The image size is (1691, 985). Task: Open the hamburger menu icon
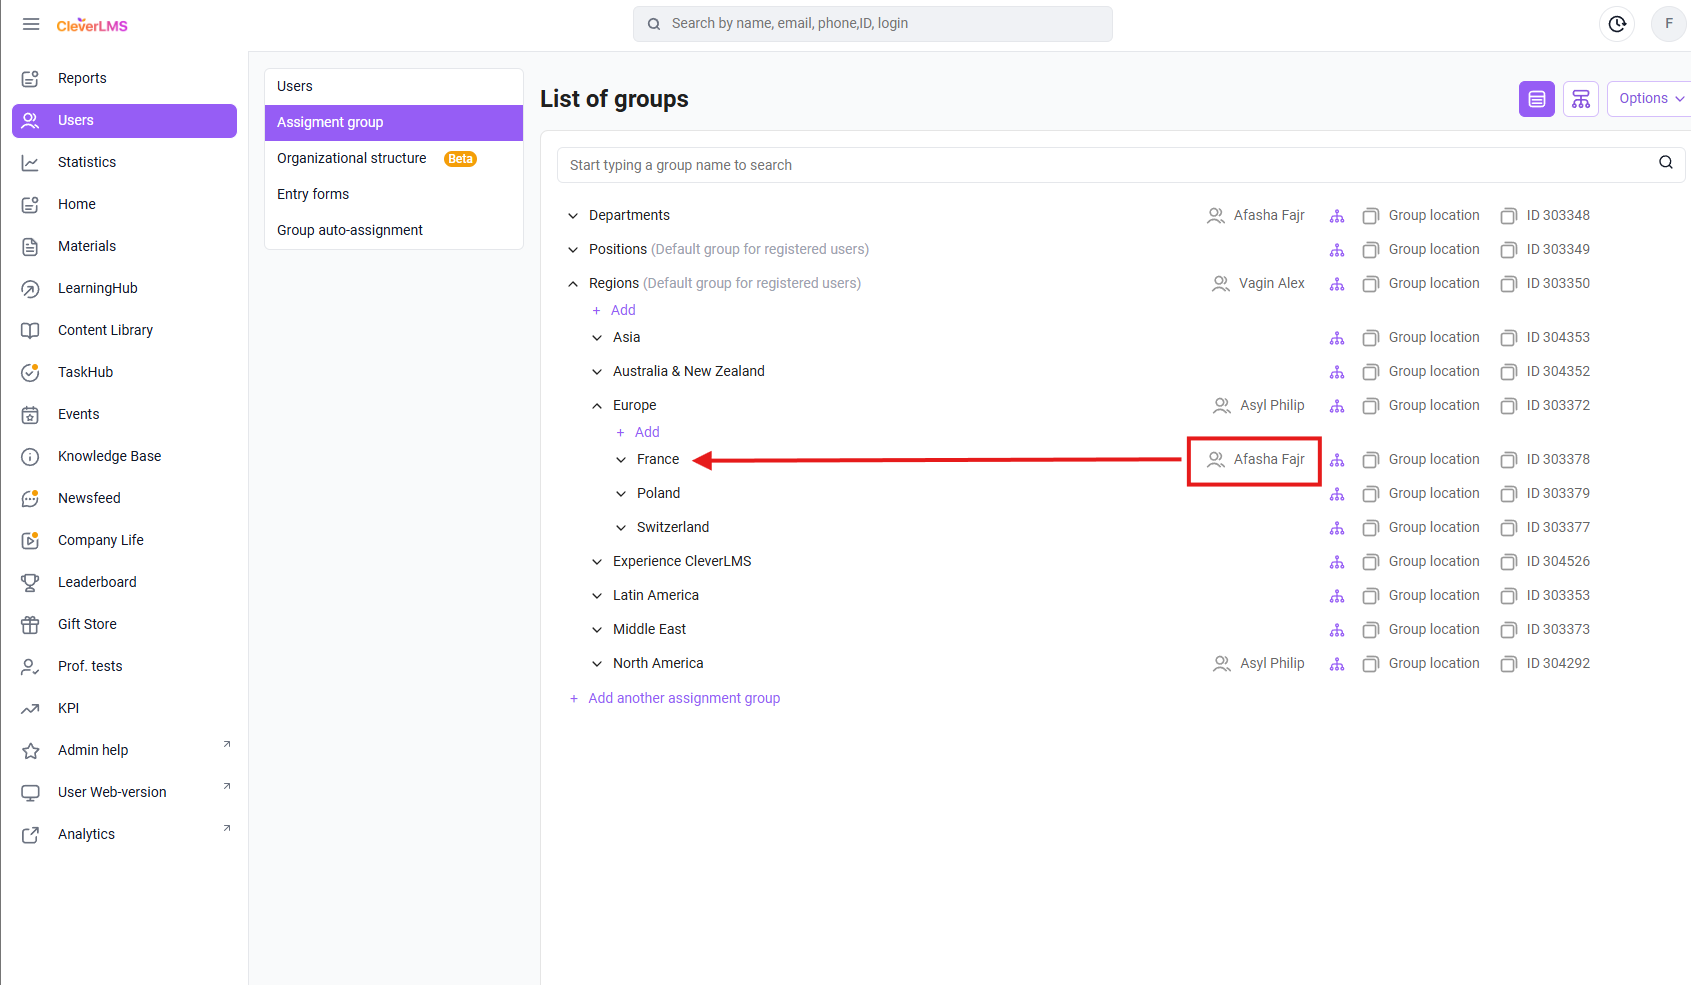click(31, 24)
